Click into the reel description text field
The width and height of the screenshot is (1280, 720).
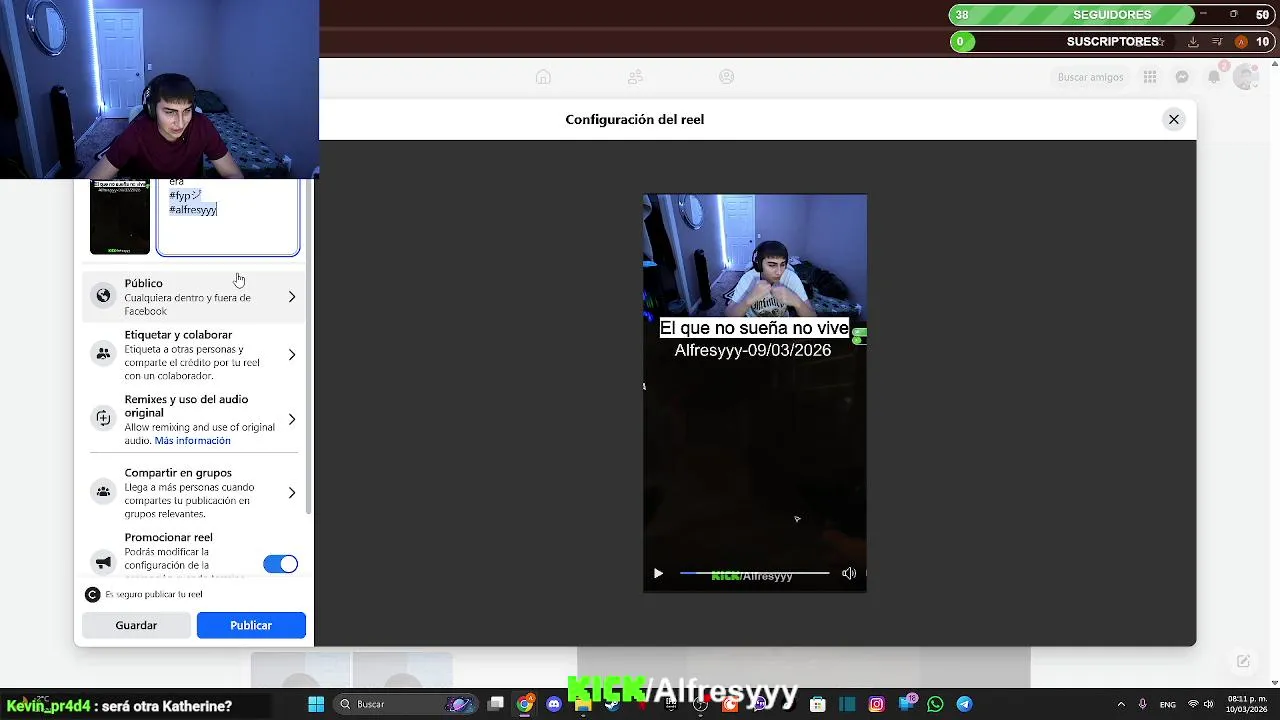click(228, 218)
